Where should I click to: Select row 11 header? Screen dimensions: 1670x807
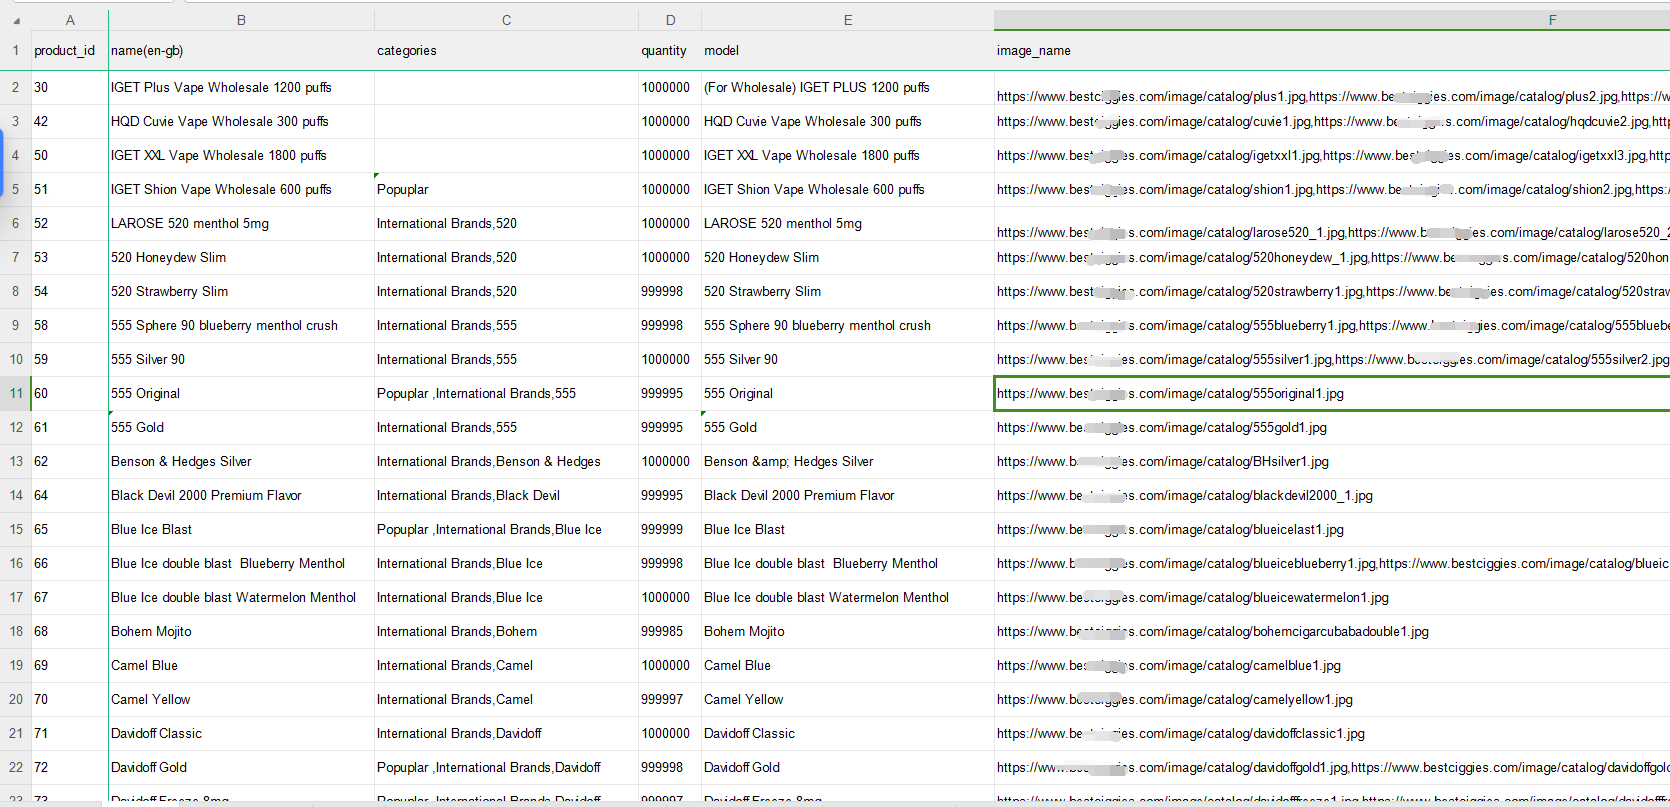click(16, 393)
